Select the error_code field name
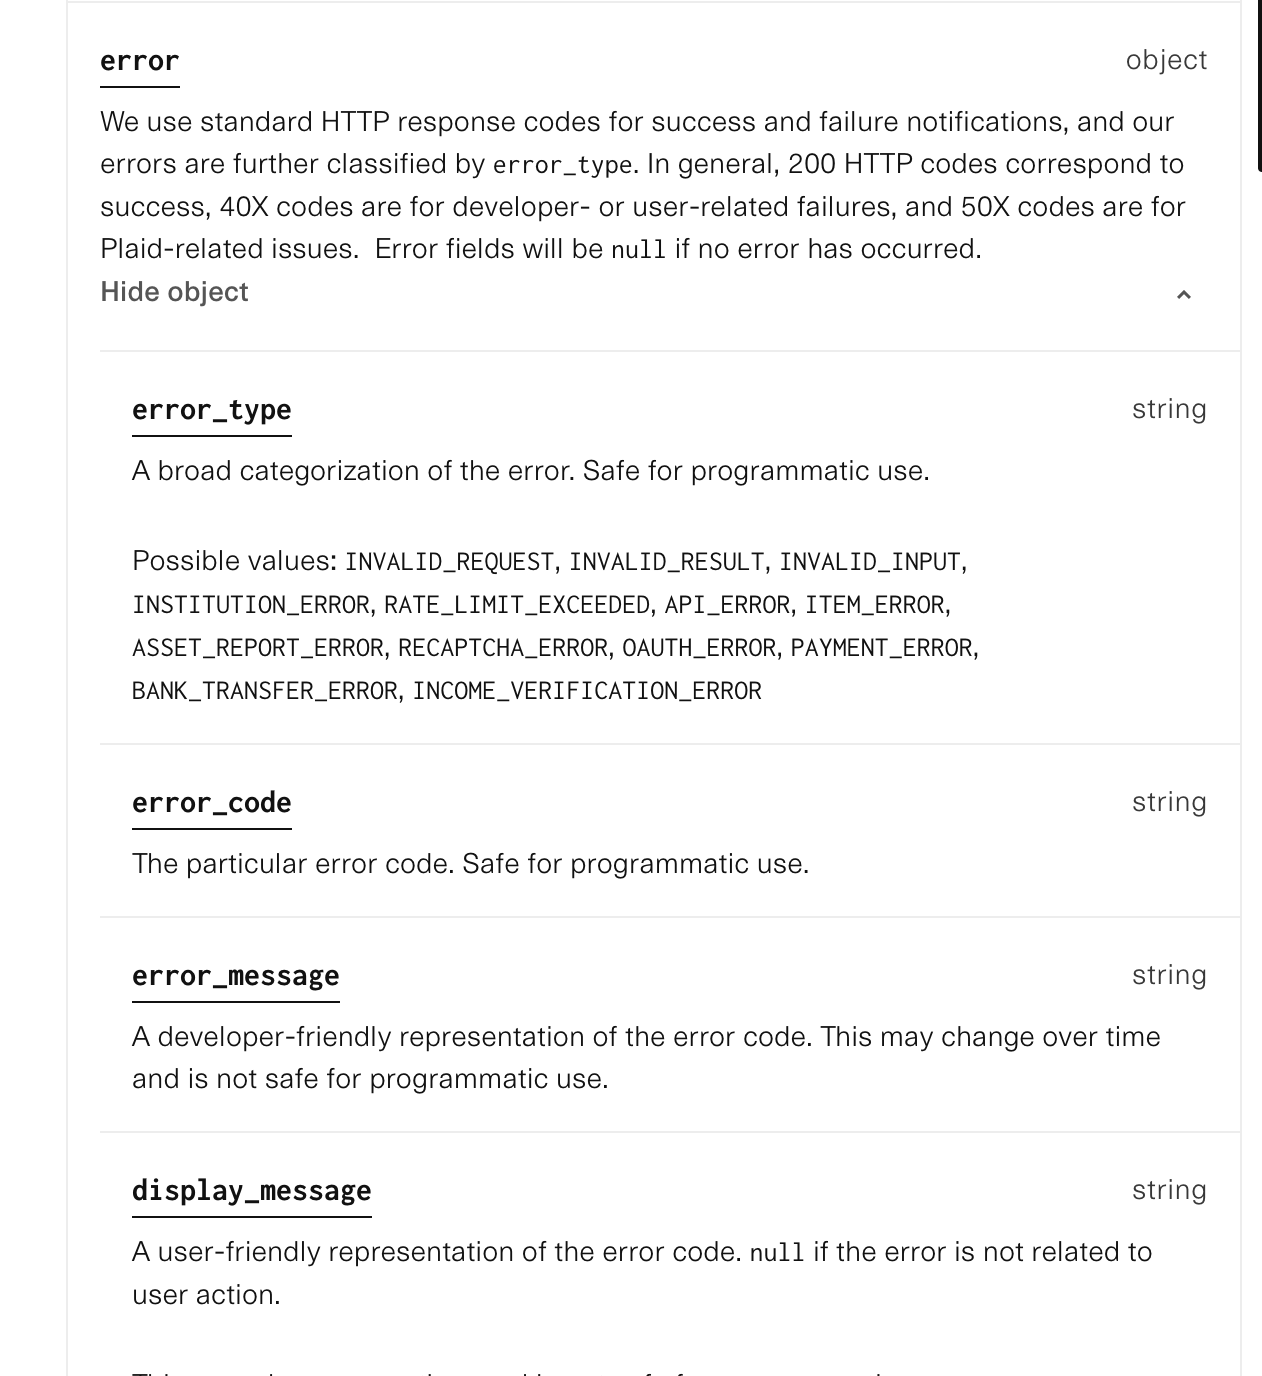 [211, 802]
